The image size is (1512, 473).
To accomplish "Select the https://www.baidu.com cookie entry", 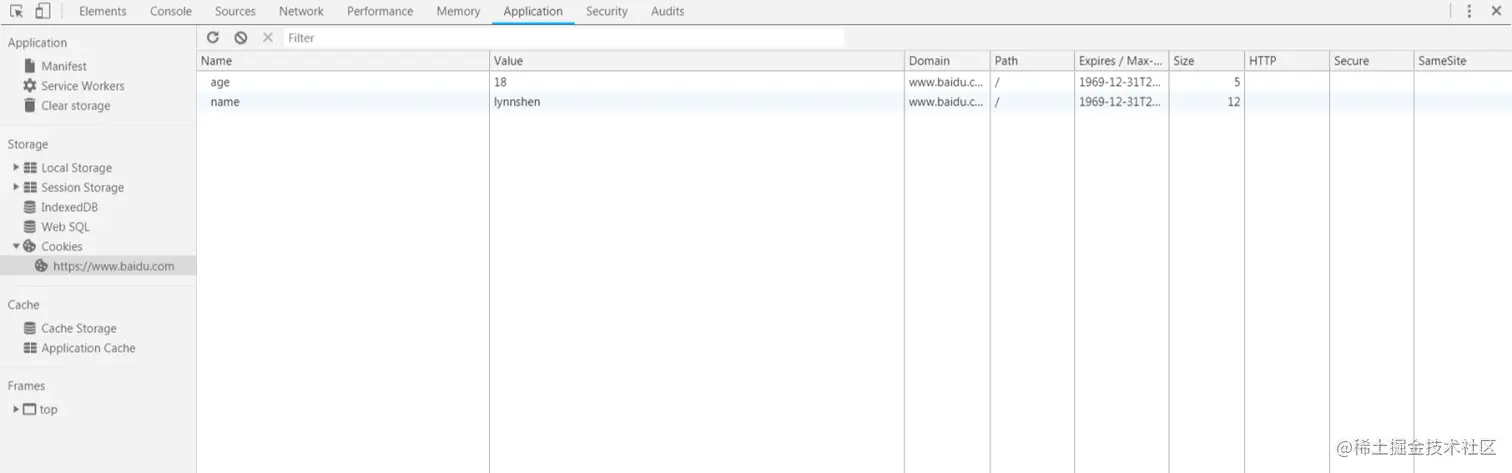I will pyautogui.click(x=98, y=266).
